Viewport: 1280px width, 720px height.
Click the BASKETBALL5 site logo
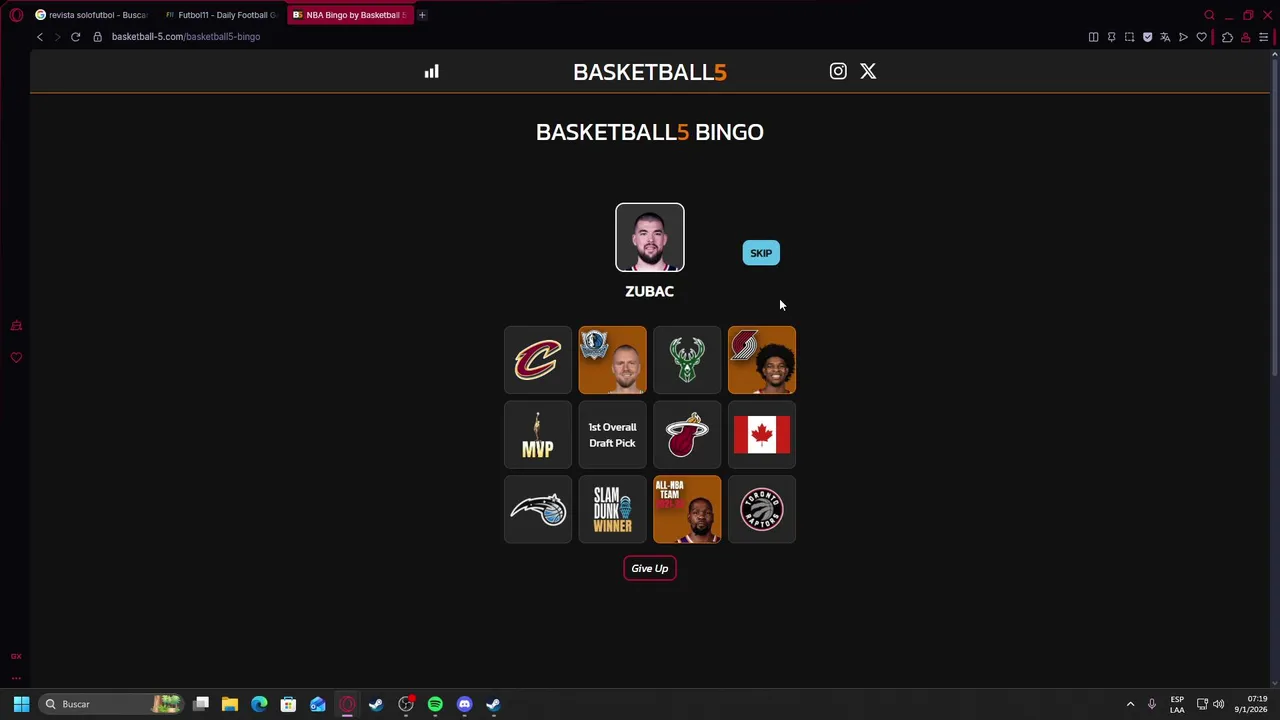click(650, 72)
